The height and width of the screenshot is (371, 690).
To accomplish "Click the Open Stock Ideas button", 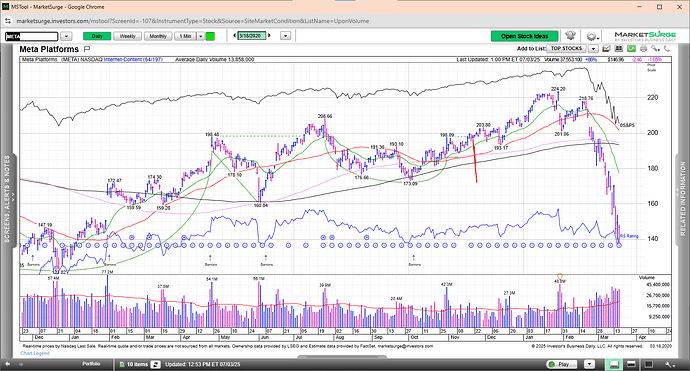I will point(525,36).
